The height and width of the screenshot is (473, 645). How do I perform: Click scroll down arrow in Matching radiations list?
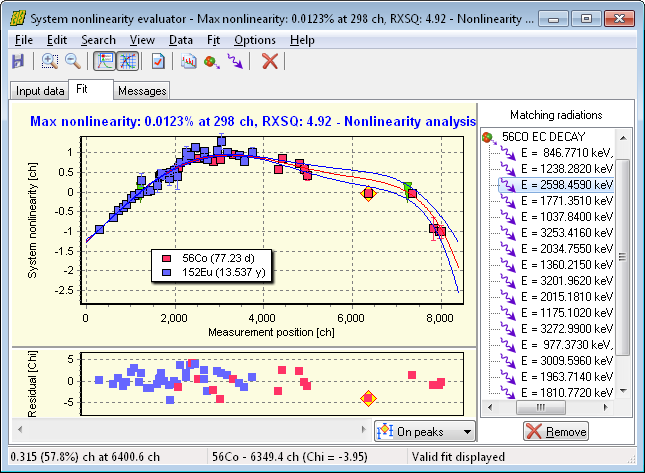coord(623,391)
